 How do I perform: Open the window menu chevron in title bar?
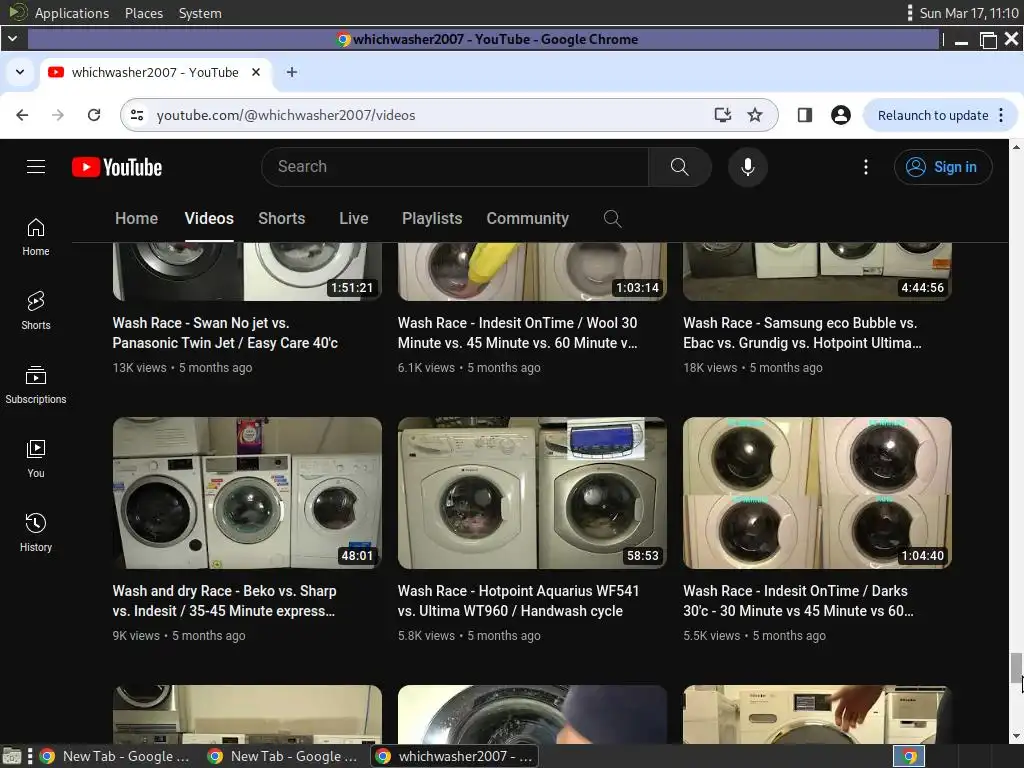coord(12,39)
